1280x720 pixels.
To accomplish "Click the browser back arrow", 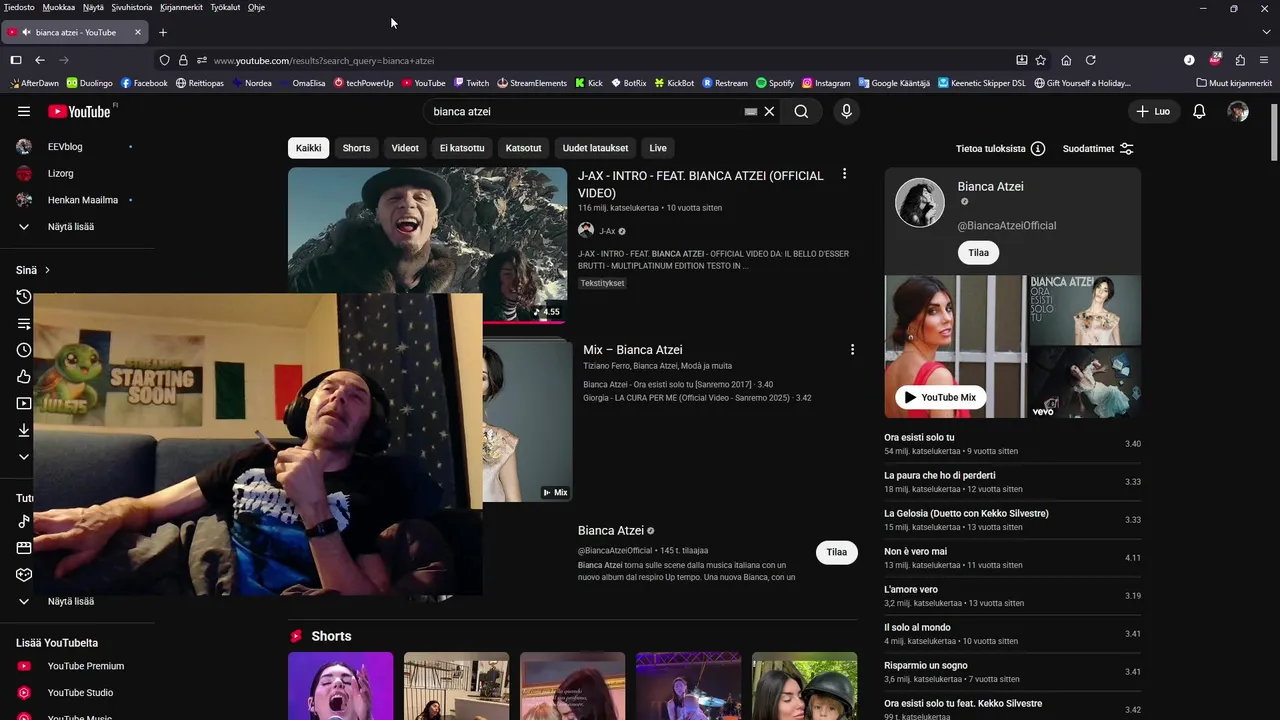I will tap(40, 60).
